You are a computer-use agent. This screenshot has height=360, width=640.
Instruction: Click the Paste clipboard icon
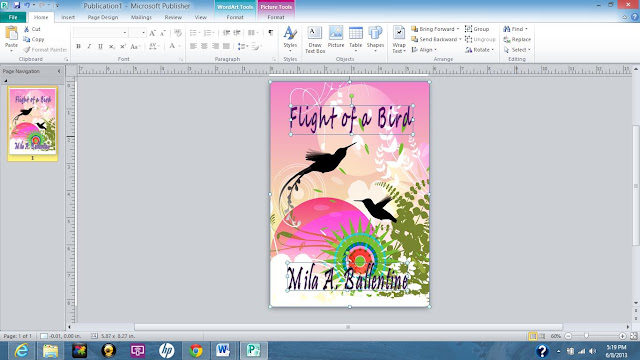click(x=11, y=39)
